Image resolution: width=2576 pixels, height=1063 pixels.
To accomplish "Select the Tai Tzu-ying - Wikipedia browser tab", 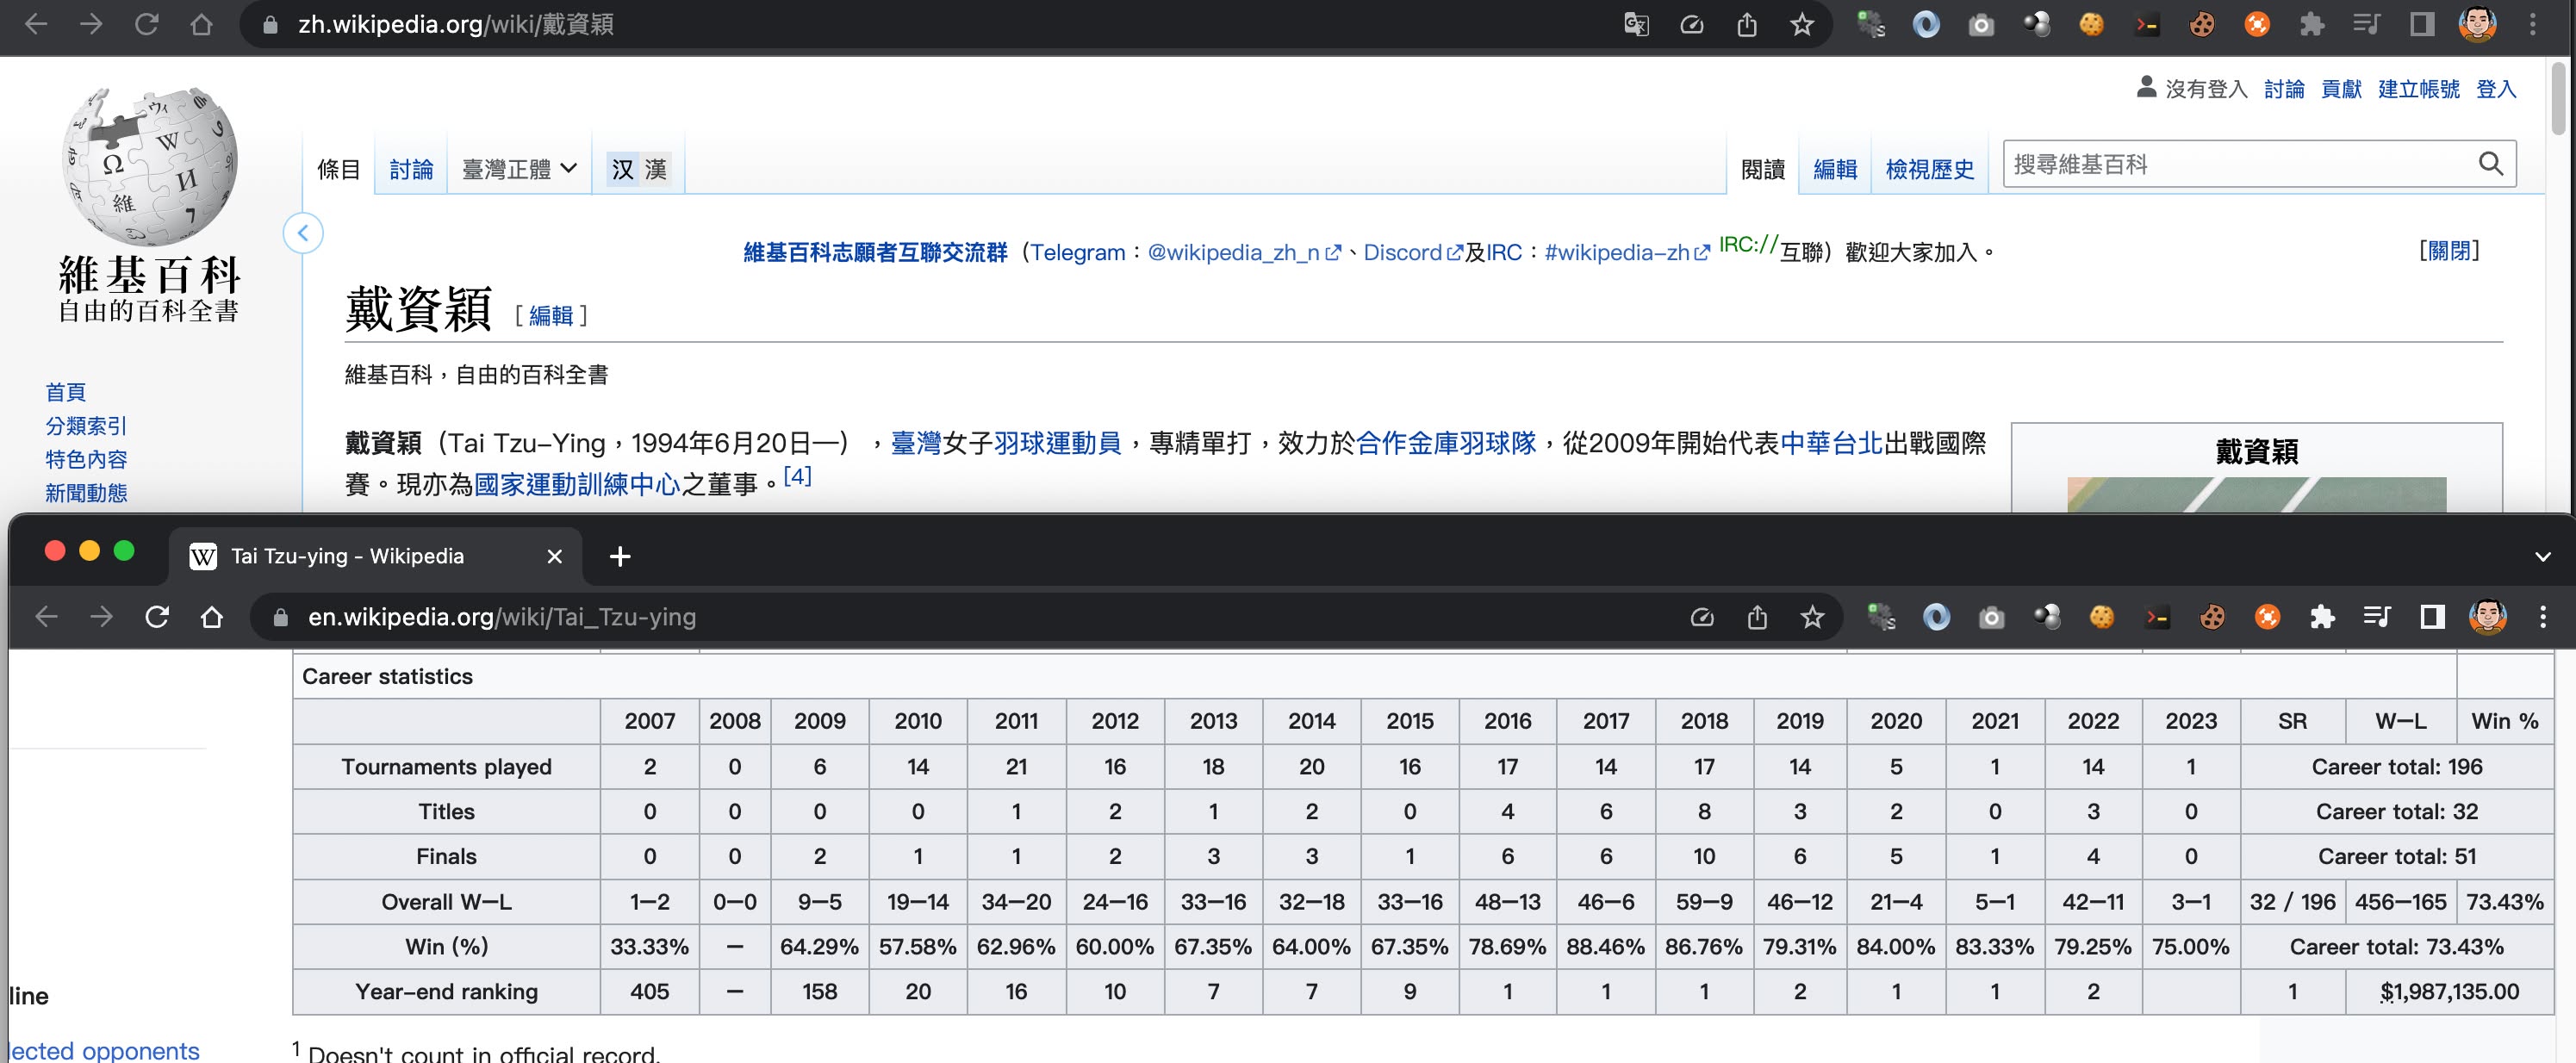I will (375, 556).
